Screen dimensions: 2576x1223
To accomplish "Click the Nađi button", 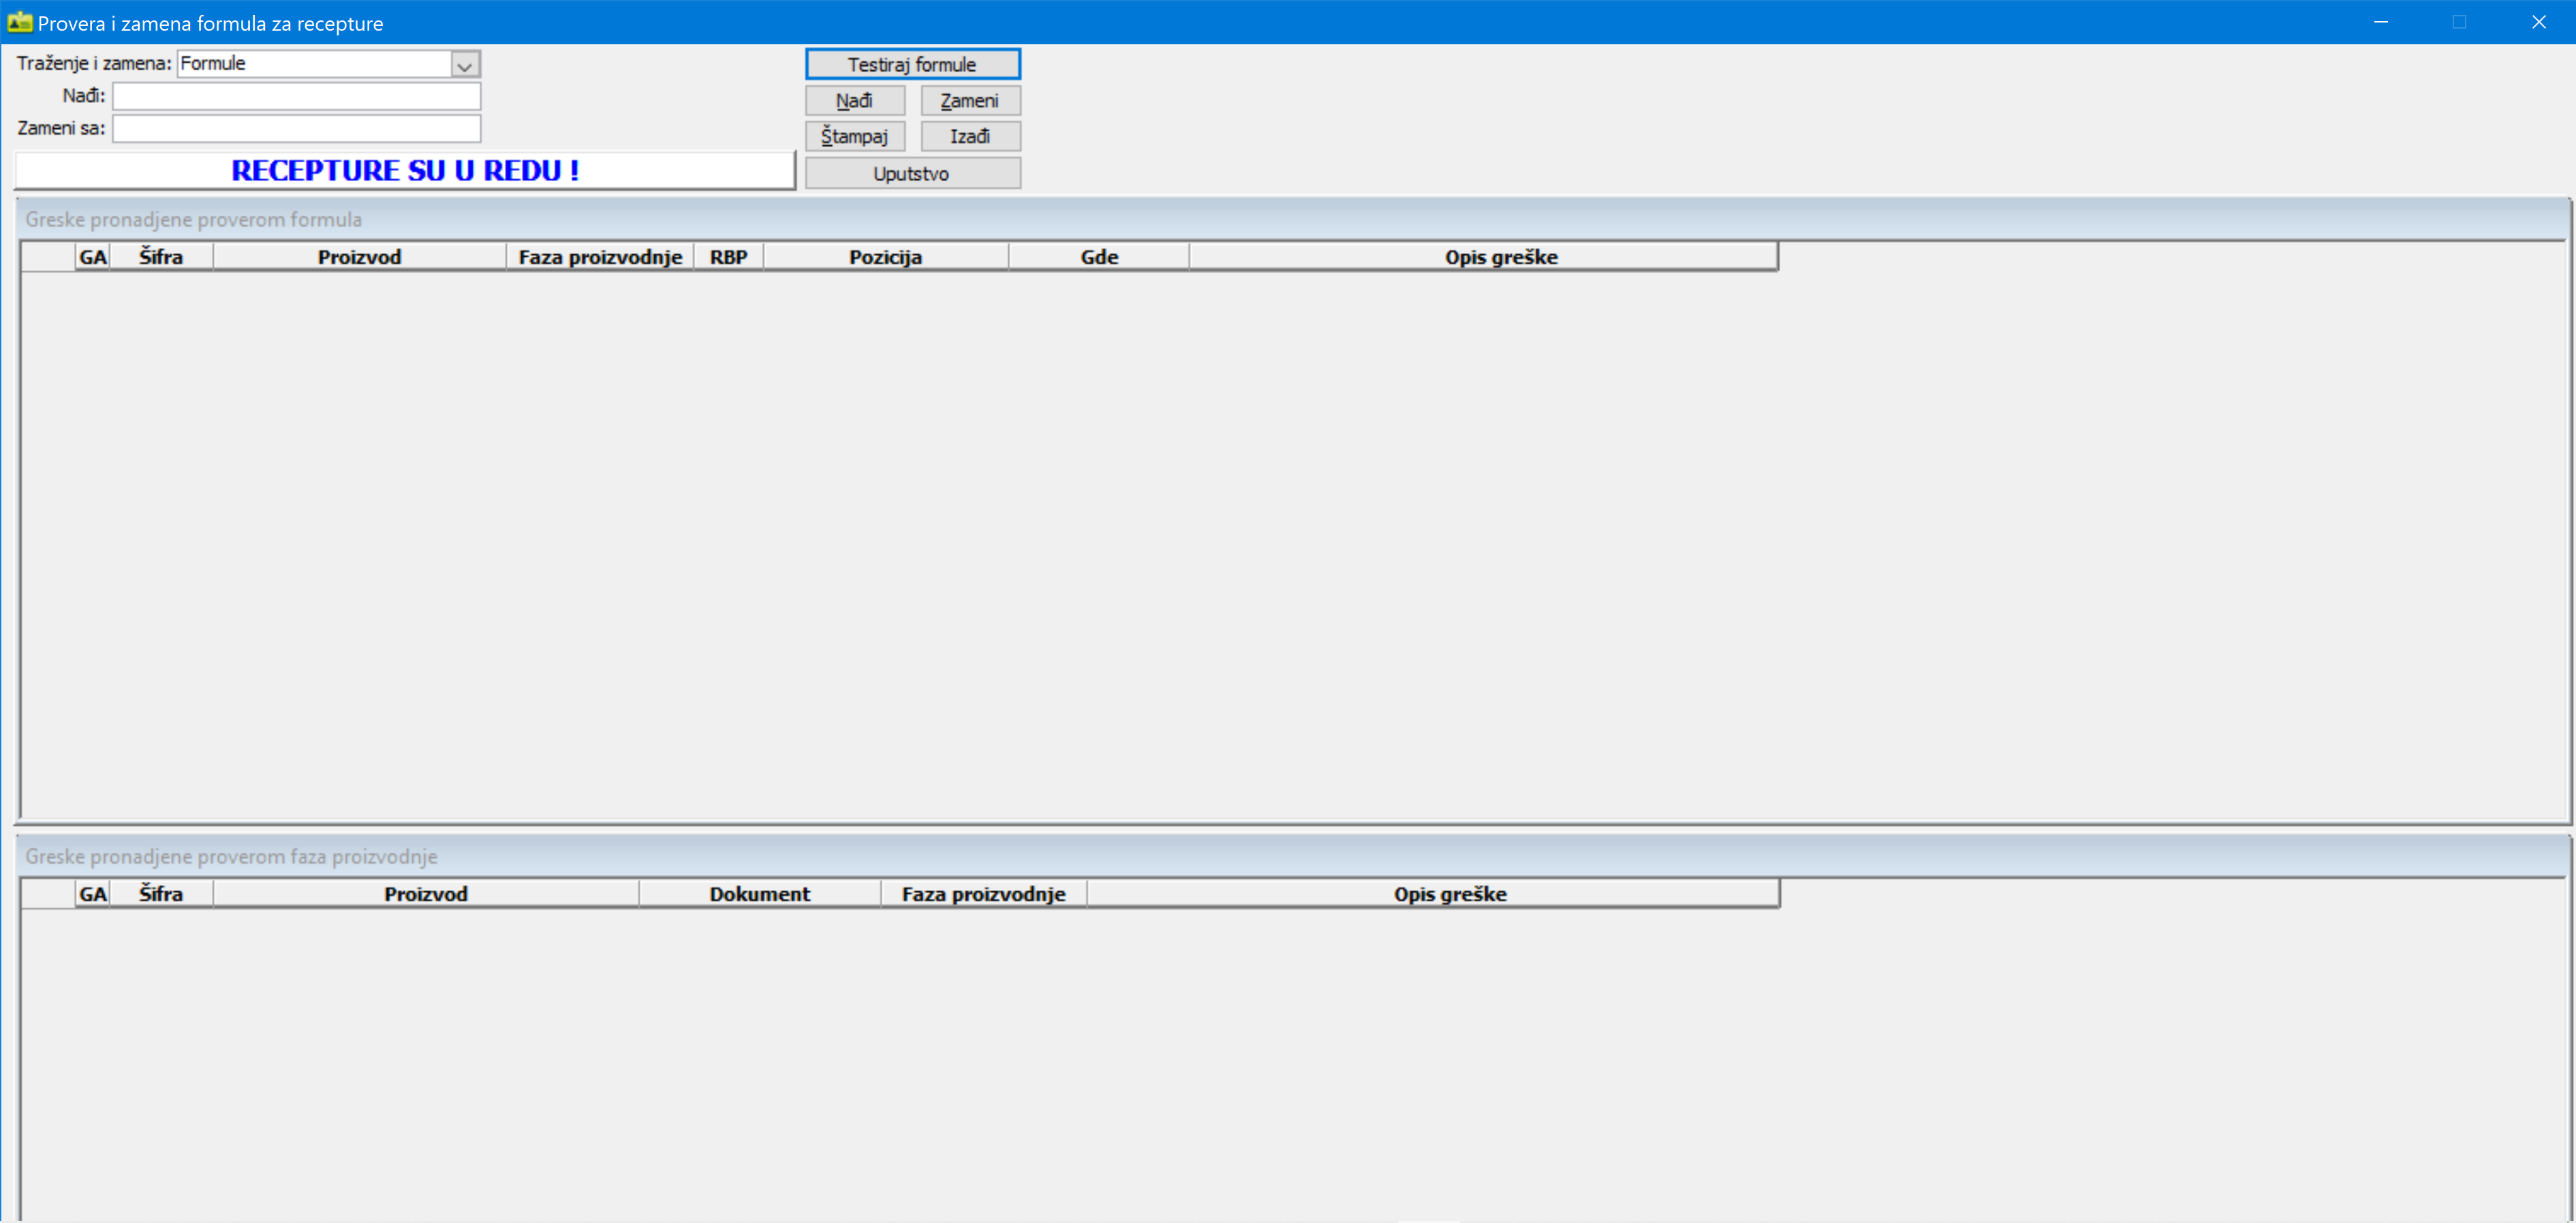I will click(x=855, y=100).
